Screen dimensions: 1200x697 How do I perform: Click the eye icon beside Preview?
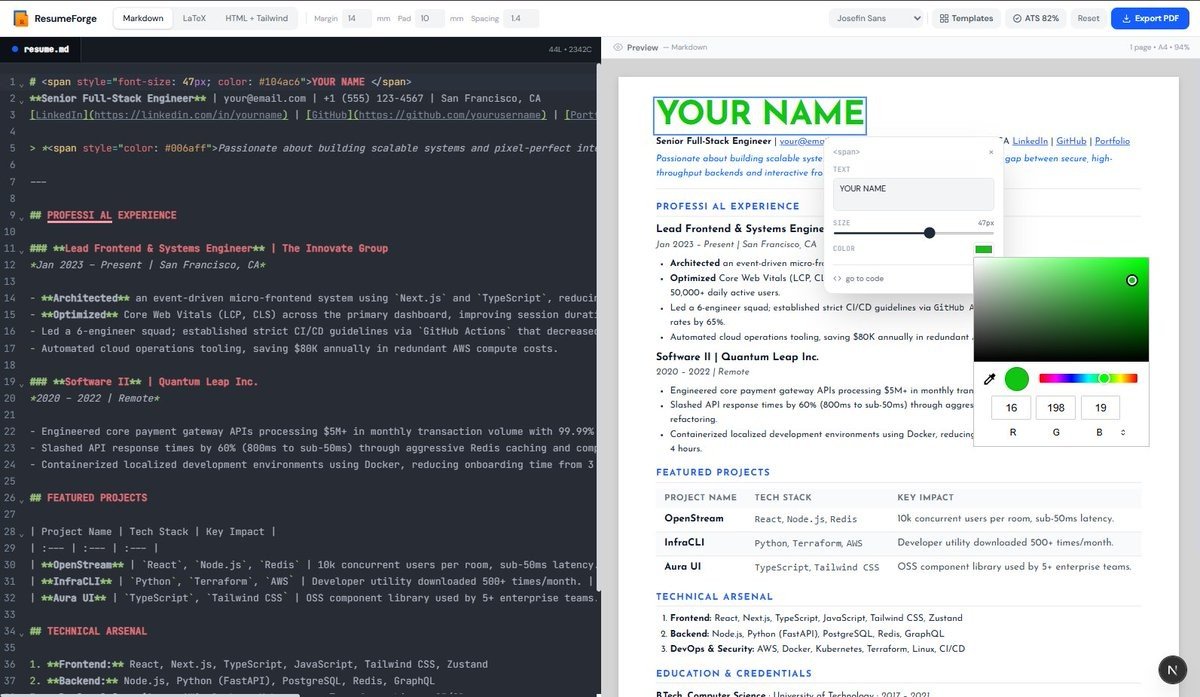coord(618,47)
